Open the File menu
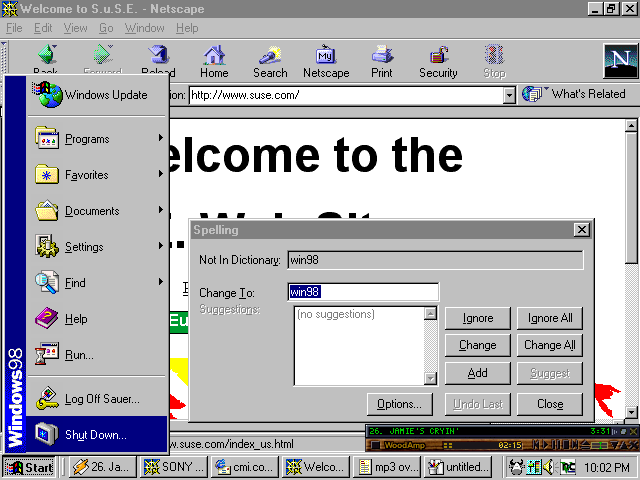The height and width of the screenshot is (480, 640). pos(14,28)
